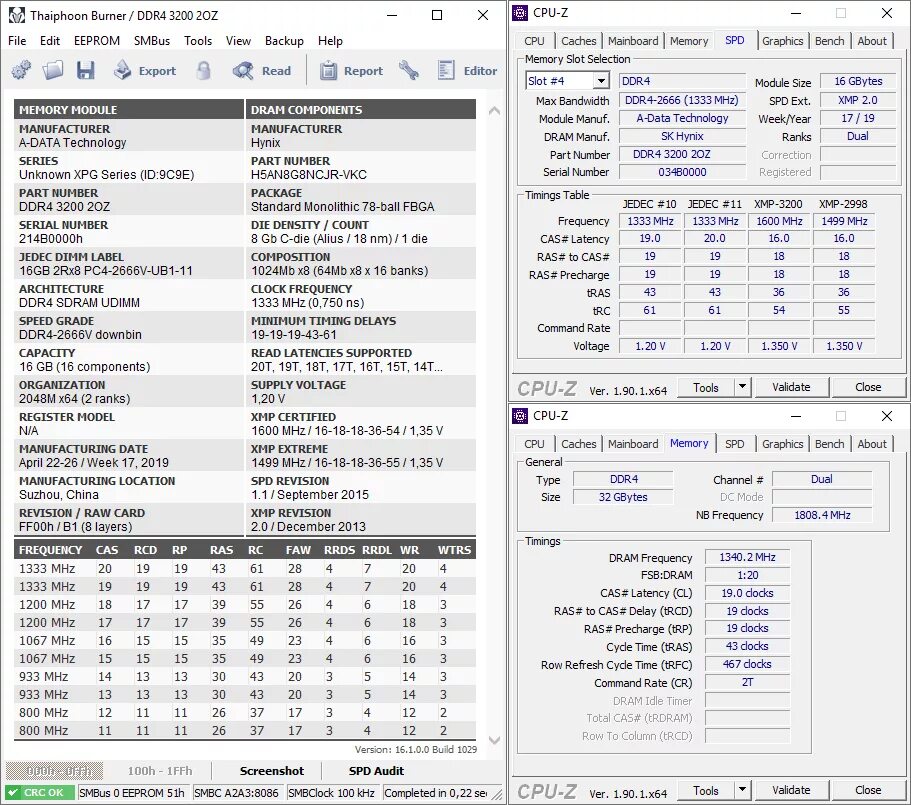
Task: Click the NB Frequency value 1808.4 MHz
Action: pyautogui.click(x=822, y=515)
